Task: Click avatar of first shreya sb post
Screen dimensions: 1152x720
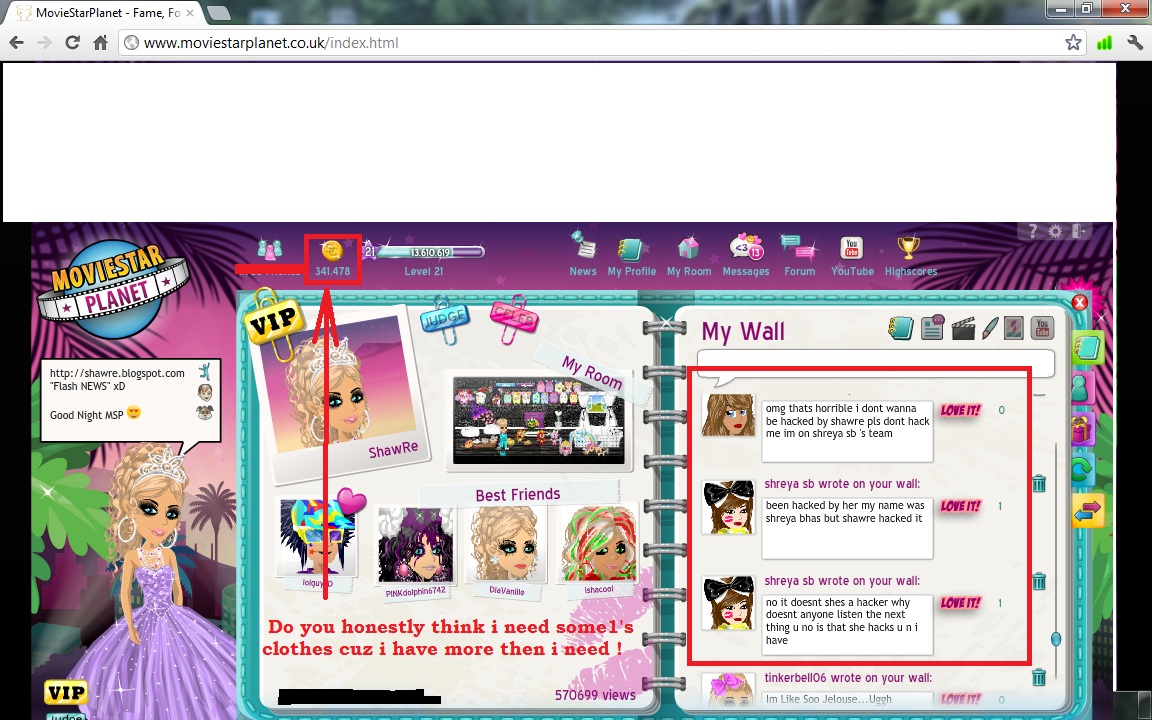Action: tap(728, 507)
